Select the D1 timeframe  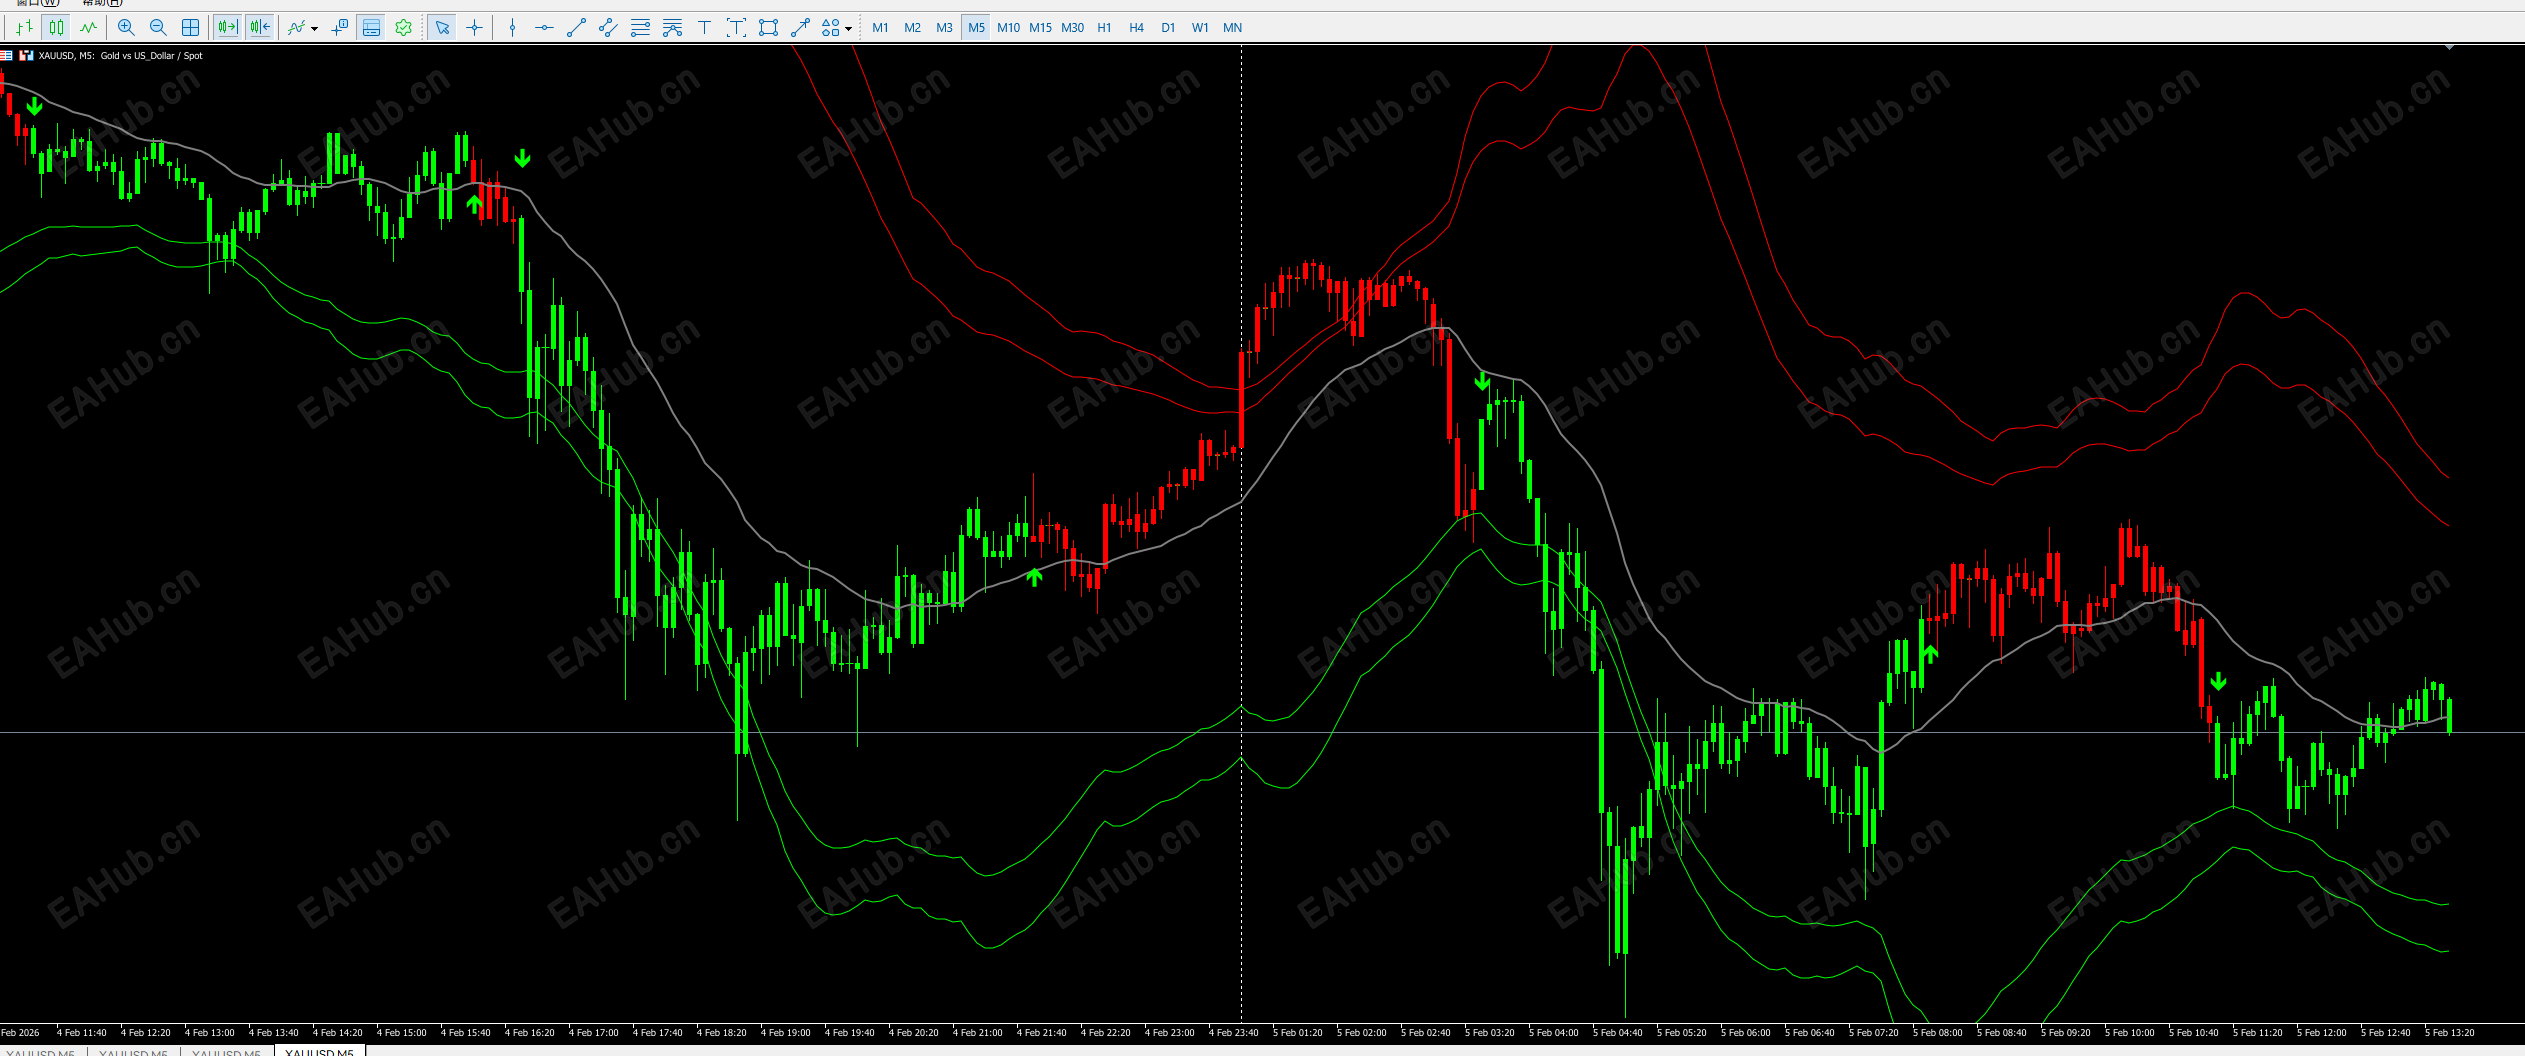(x=1168, y=28)
